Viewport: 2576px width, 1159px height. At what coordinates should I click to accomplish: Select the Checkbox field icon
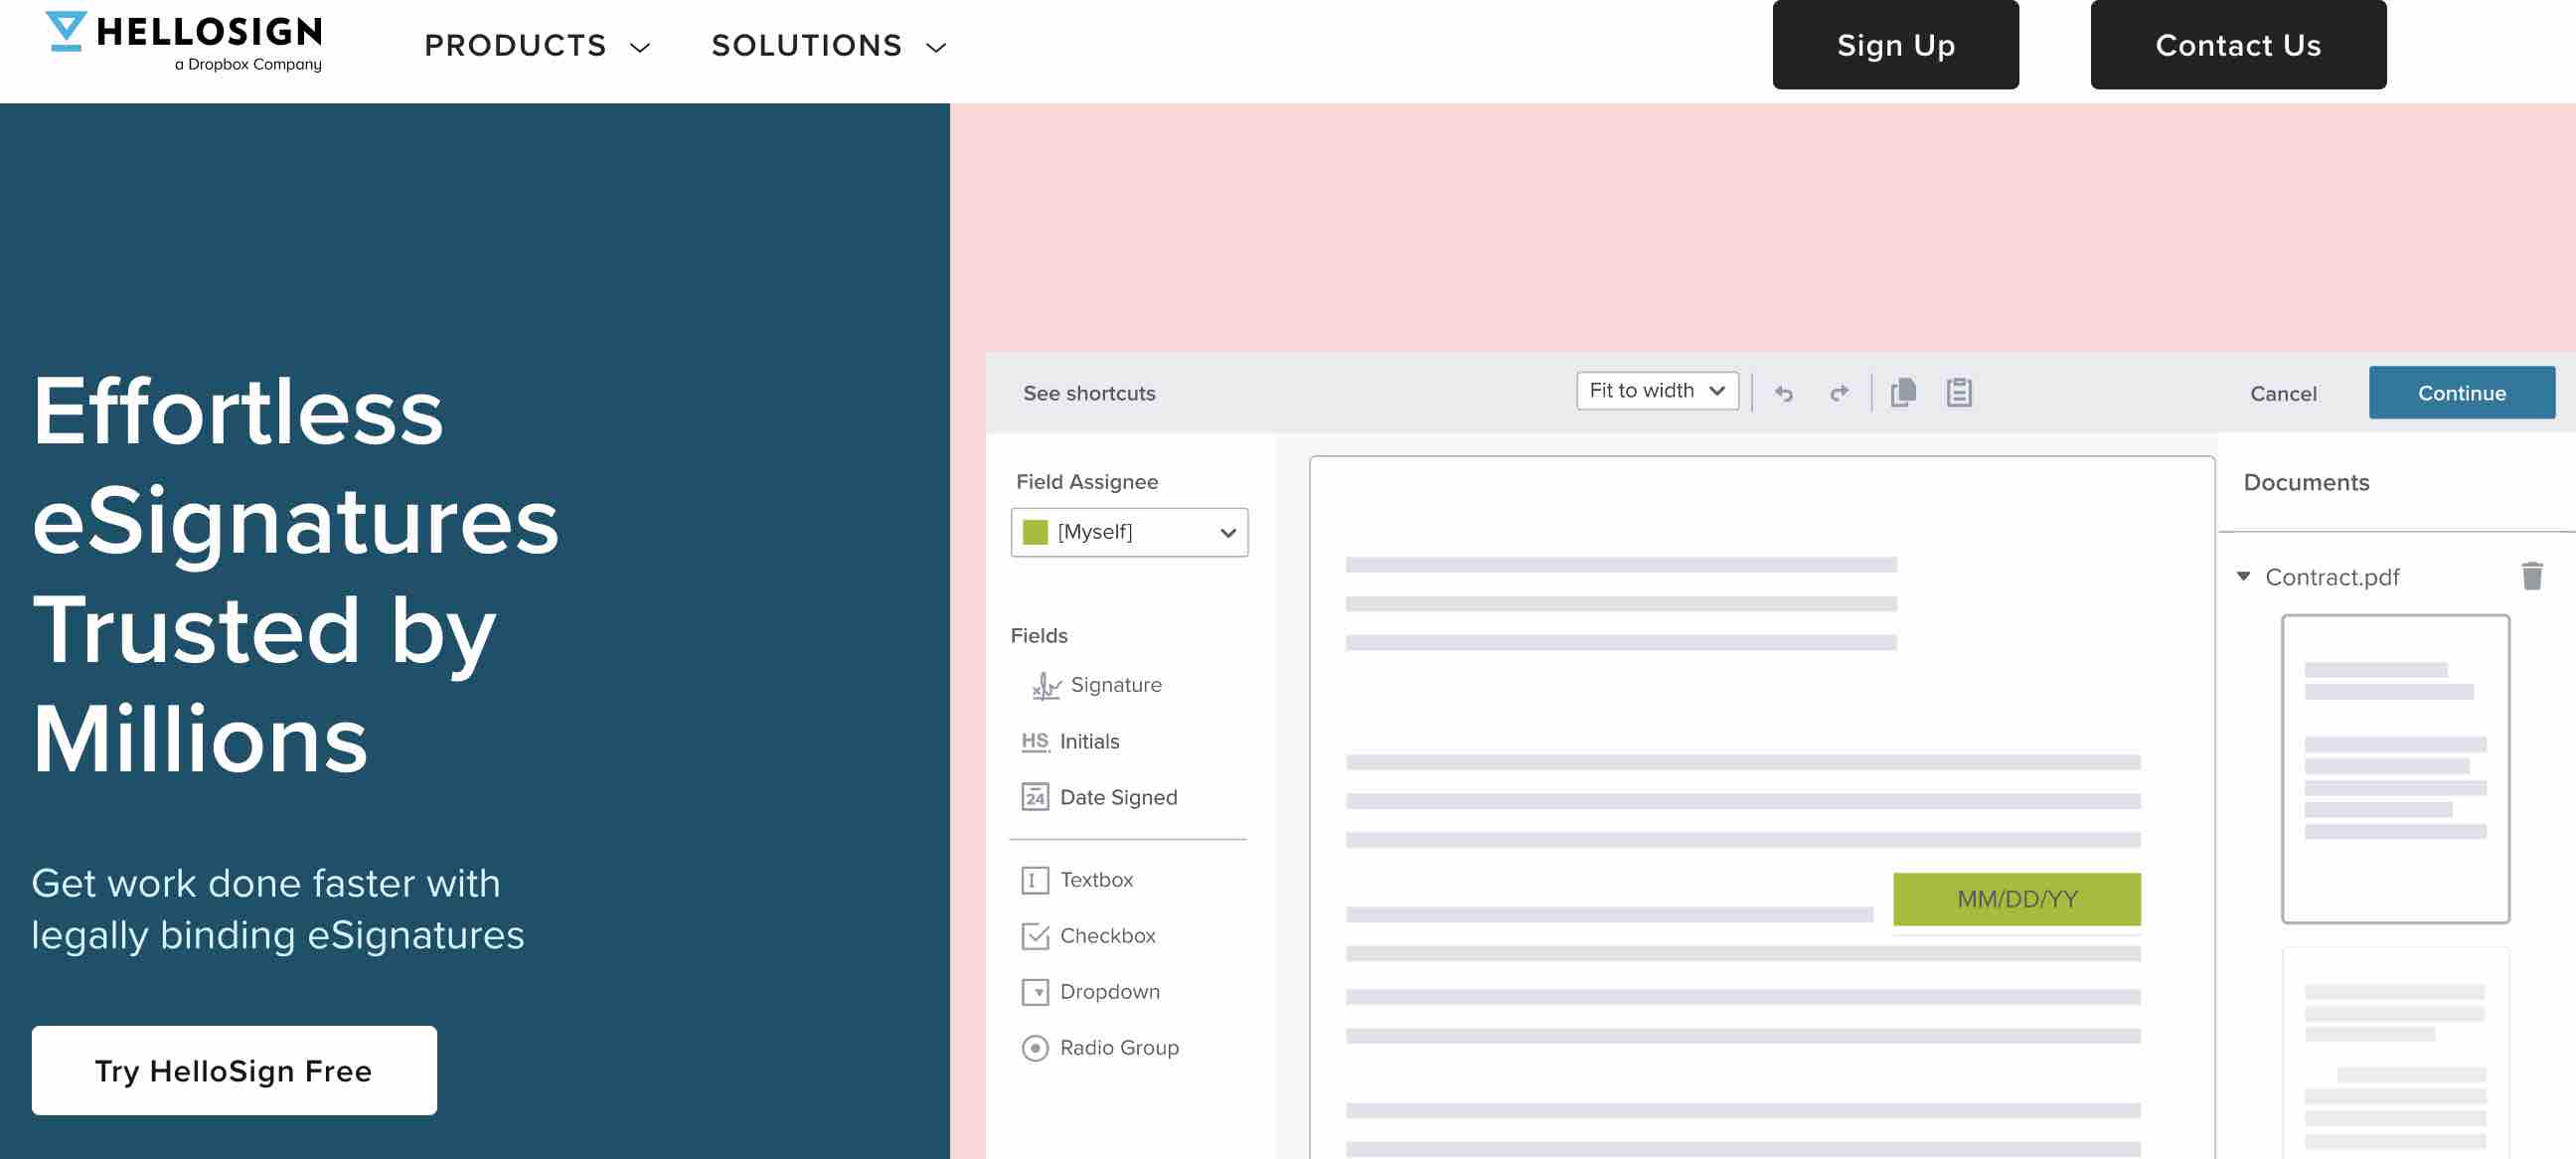[1034, 936]
